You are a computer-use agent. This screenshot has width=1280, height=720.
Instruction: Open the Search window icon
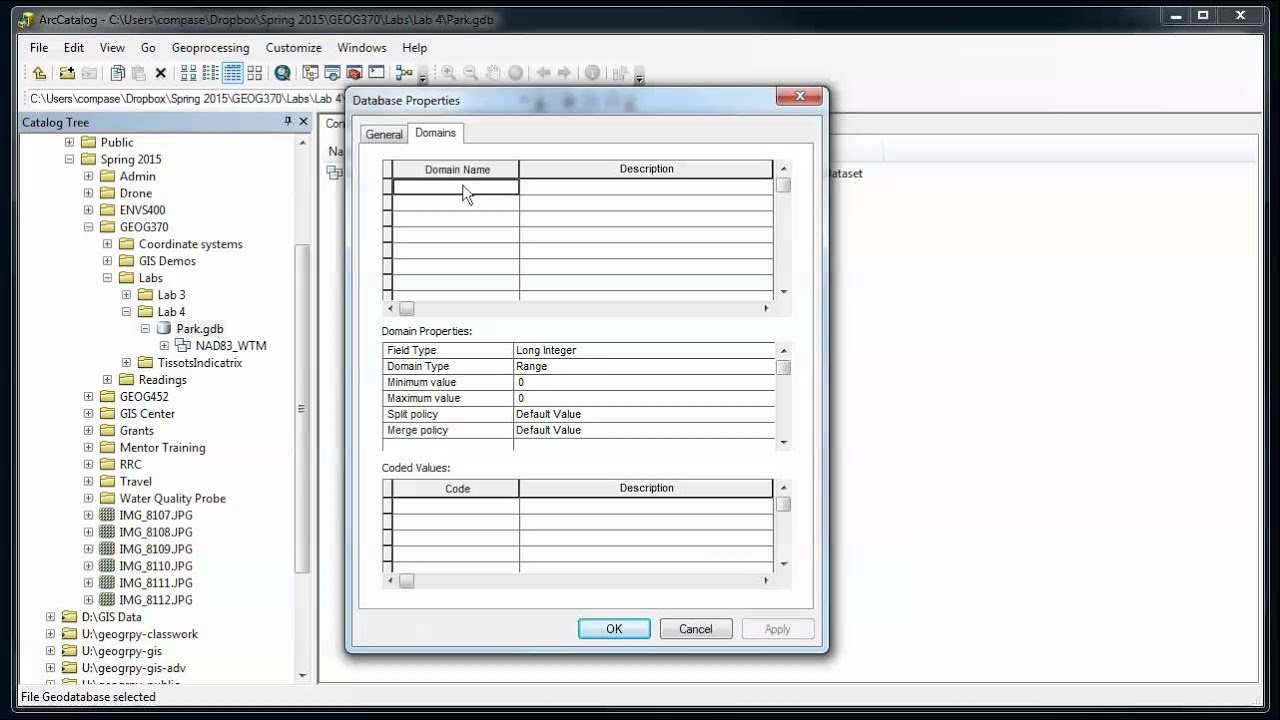pos(332,73)
